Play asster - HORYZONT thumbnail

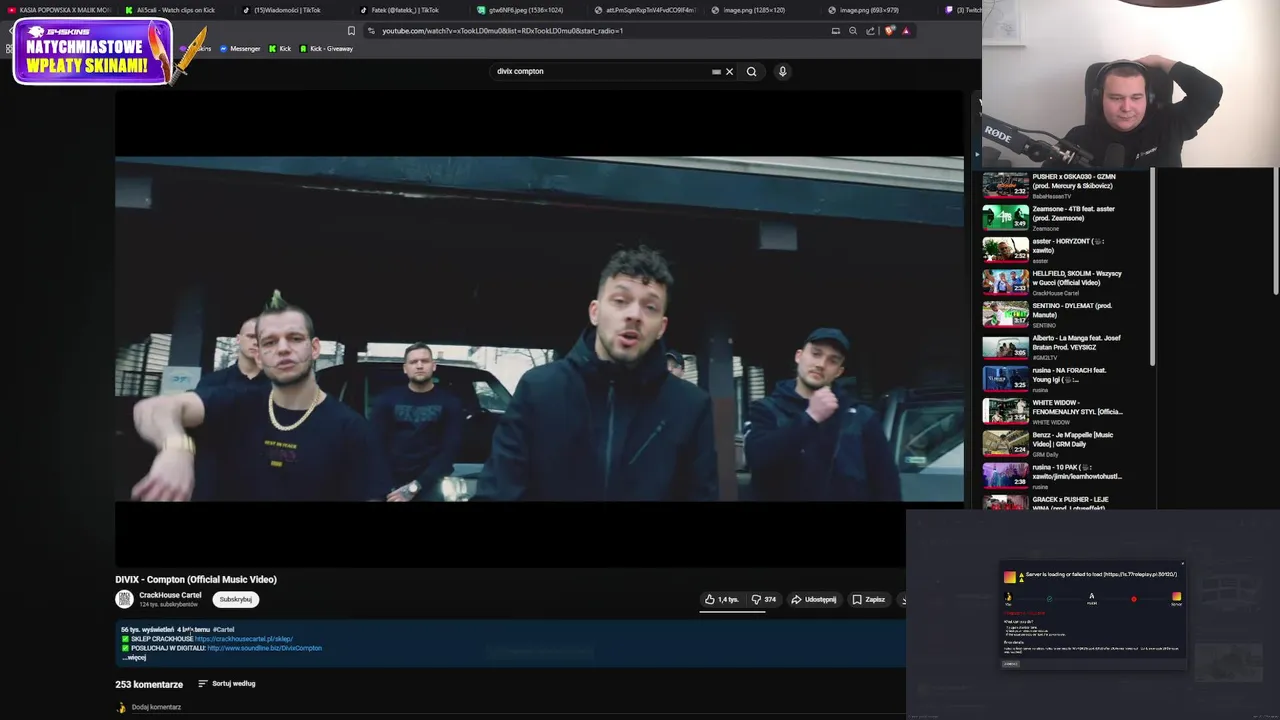[x=1005, y=249]
